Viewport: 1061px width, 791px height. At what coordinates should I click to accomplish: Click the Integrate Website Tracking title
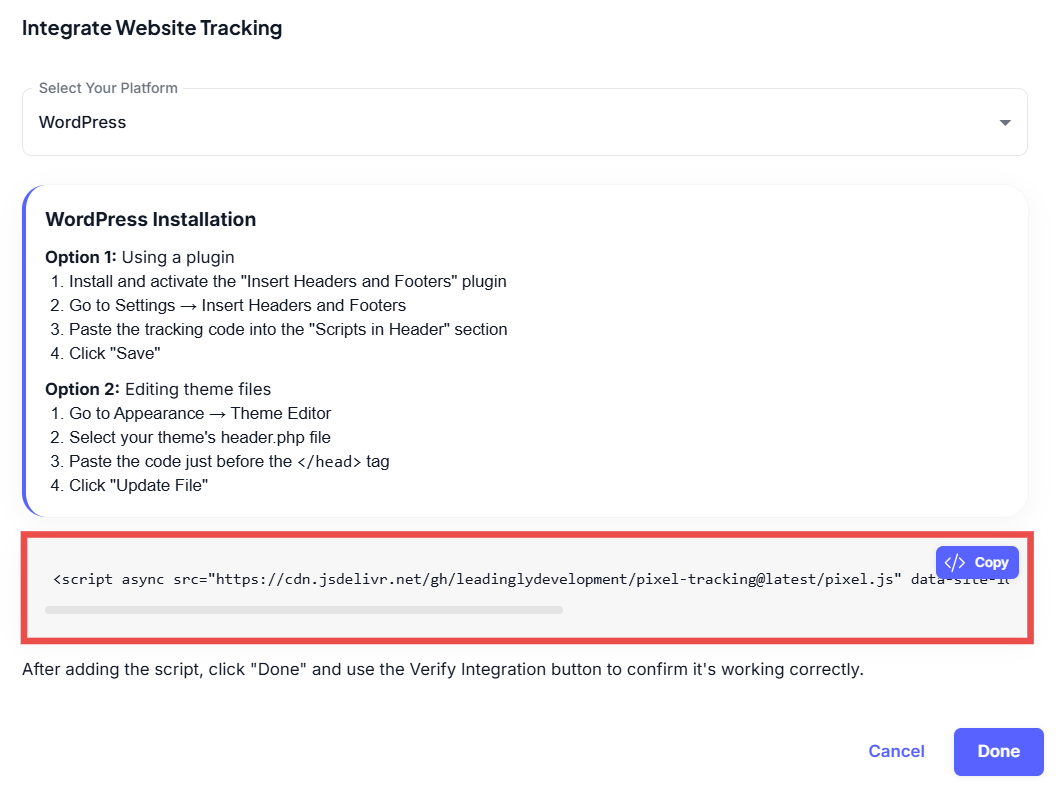(152, 28)
